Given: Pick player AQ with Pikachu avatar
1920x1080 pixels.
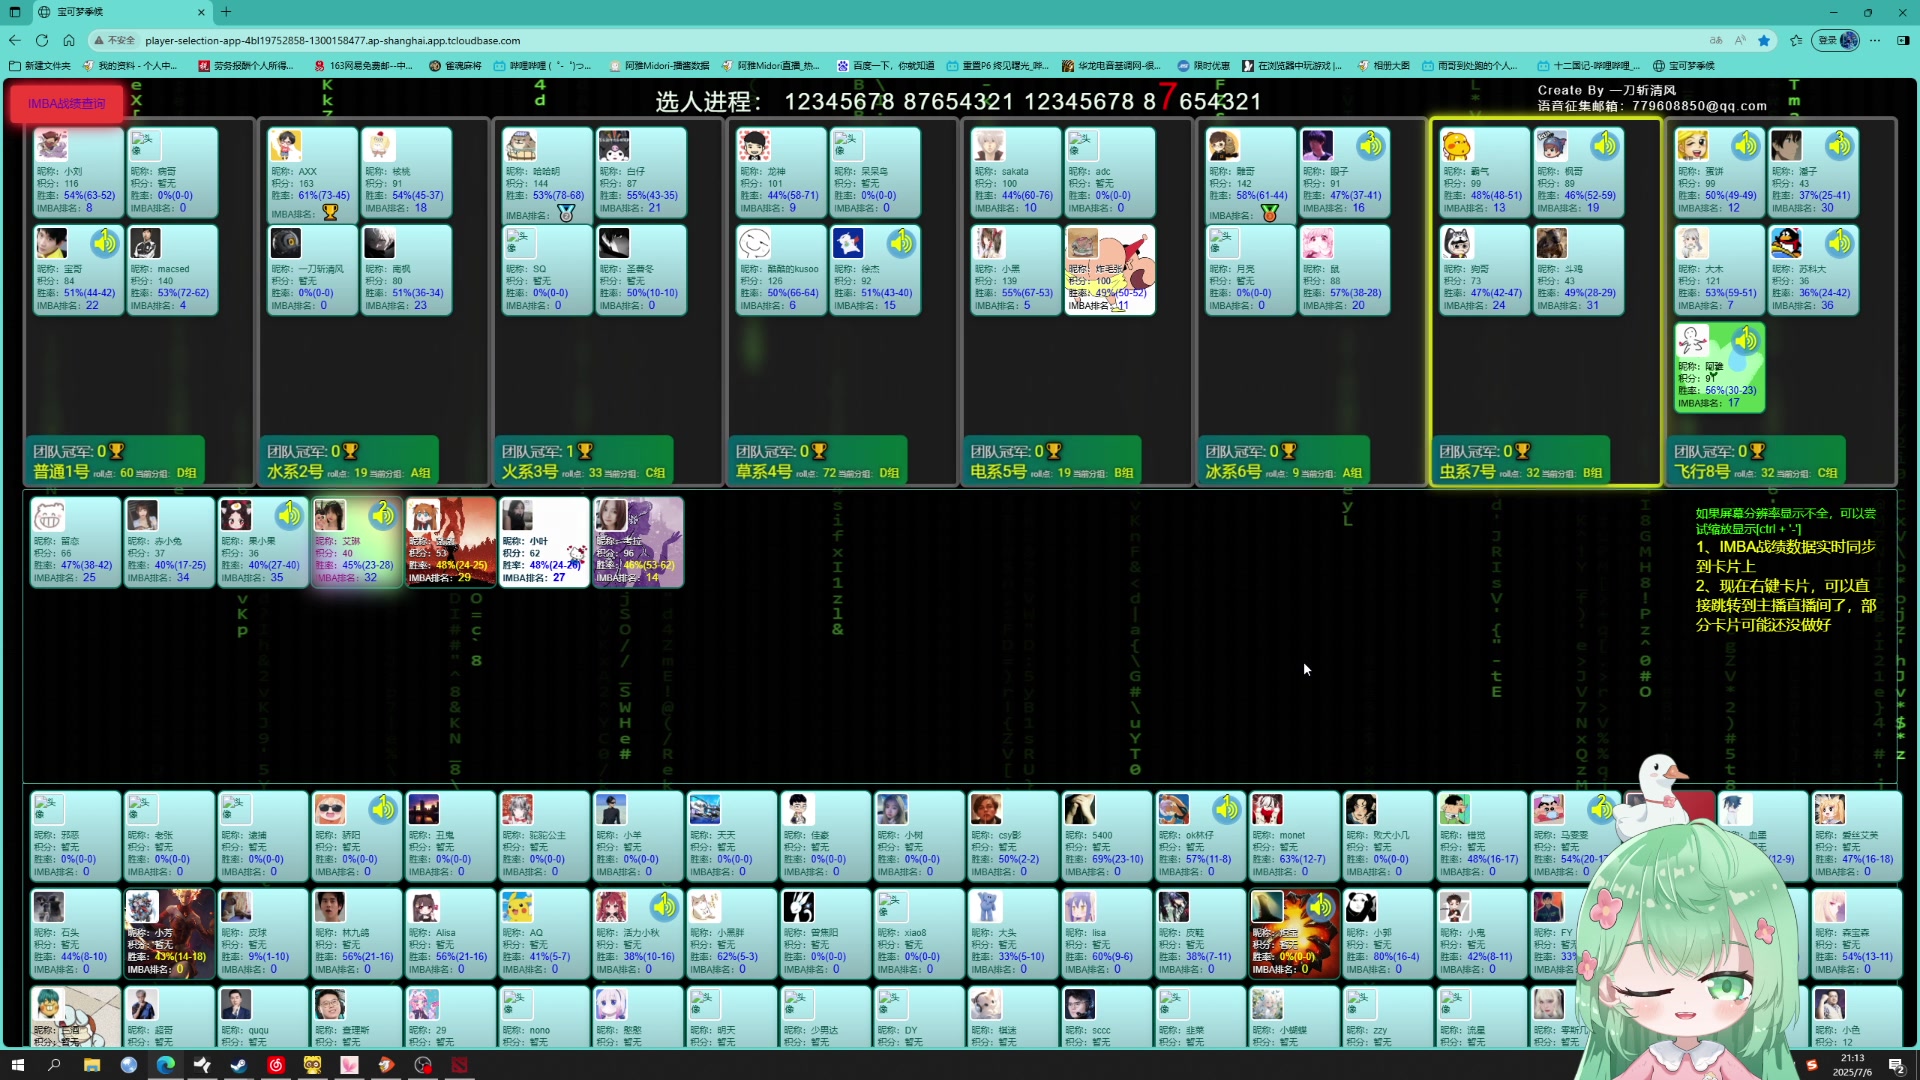Looking at the screenshot, I should click(x=544, y=934).
